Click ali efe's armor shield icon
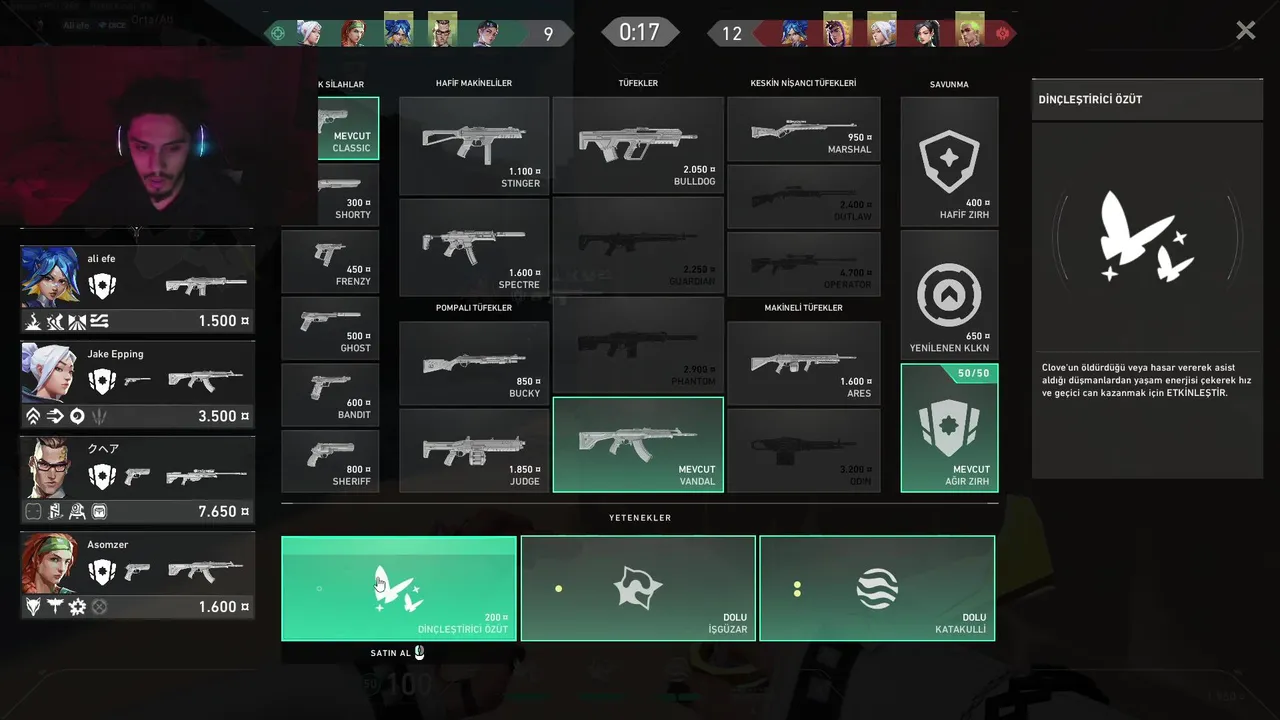The height and width of the screenshot is (720, 1280). [103, 286]
